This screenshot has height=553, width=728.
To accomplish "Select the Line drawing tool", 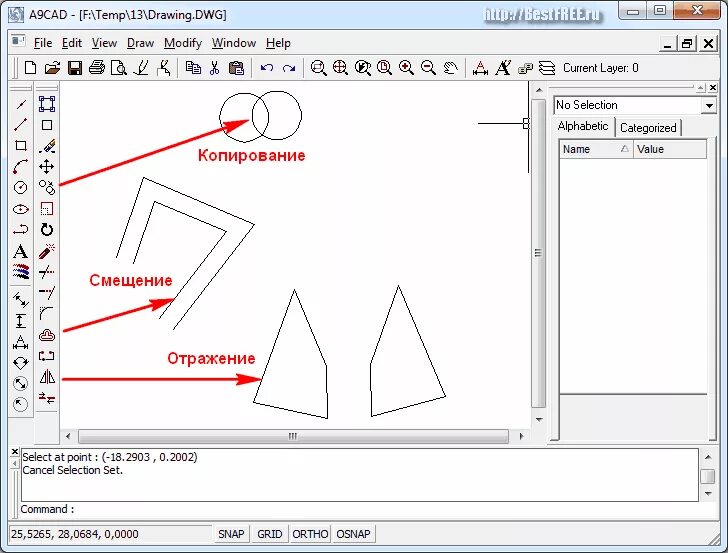I will click(20, 124).
